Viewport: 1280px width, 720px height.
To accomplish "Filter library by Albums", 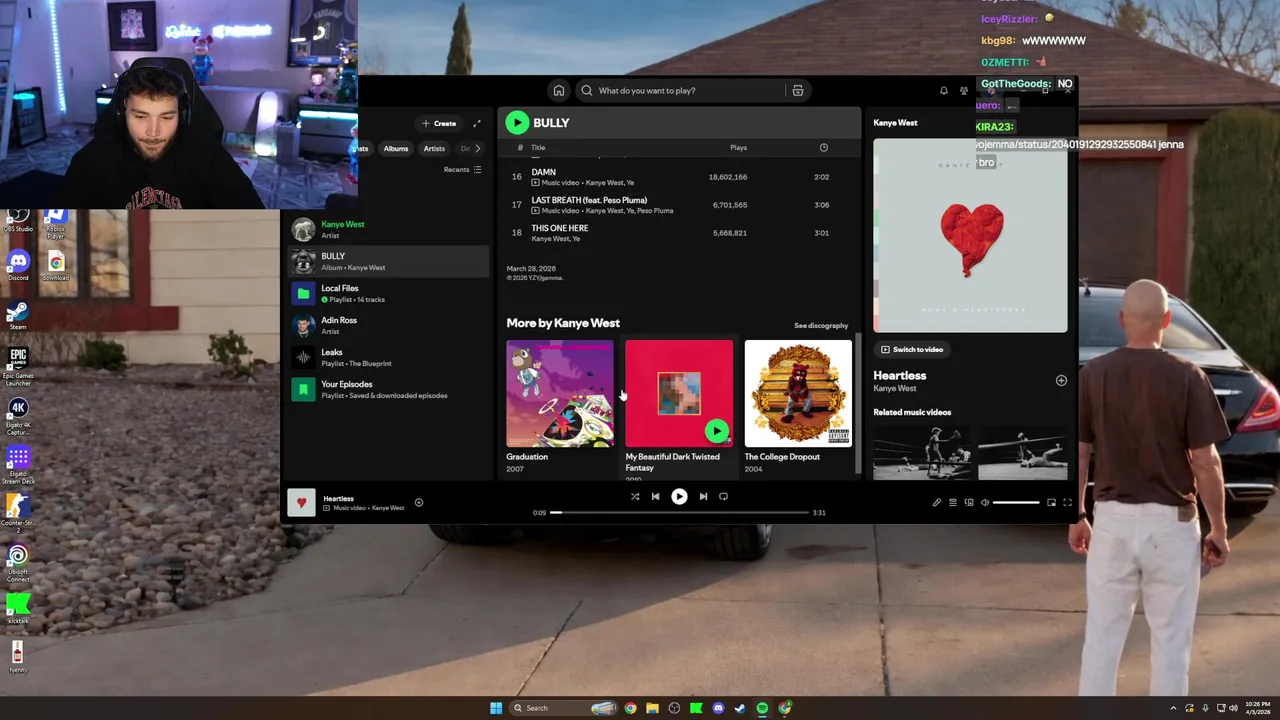I will click(396, 148).
